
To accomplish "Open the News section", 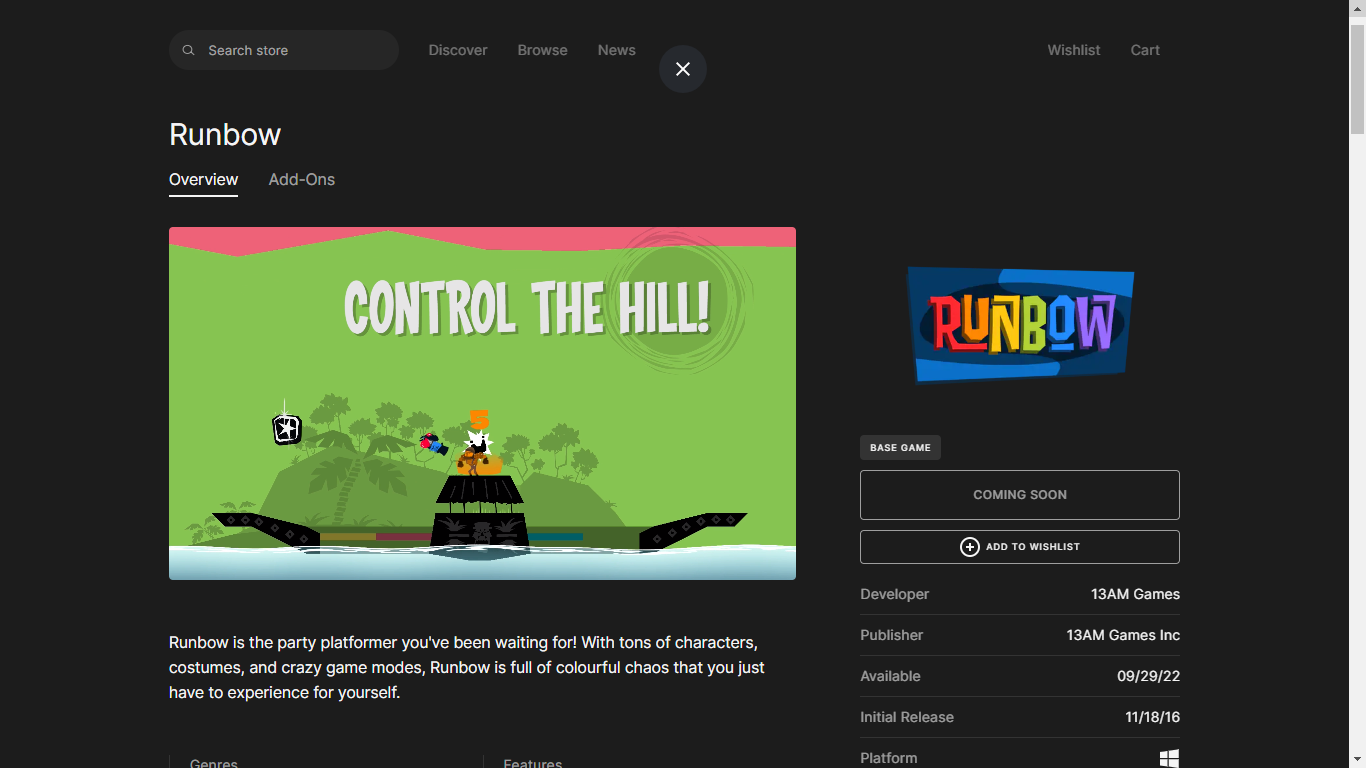I will pos(616,50).
